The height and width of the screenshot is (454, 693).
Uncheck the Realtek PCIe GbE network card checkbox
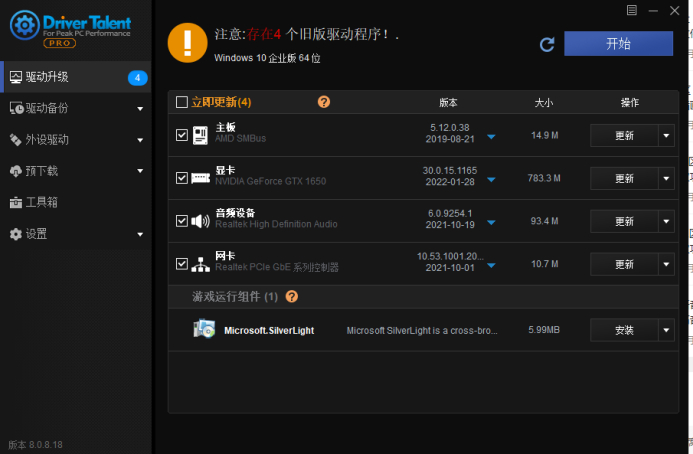(182, 264)
